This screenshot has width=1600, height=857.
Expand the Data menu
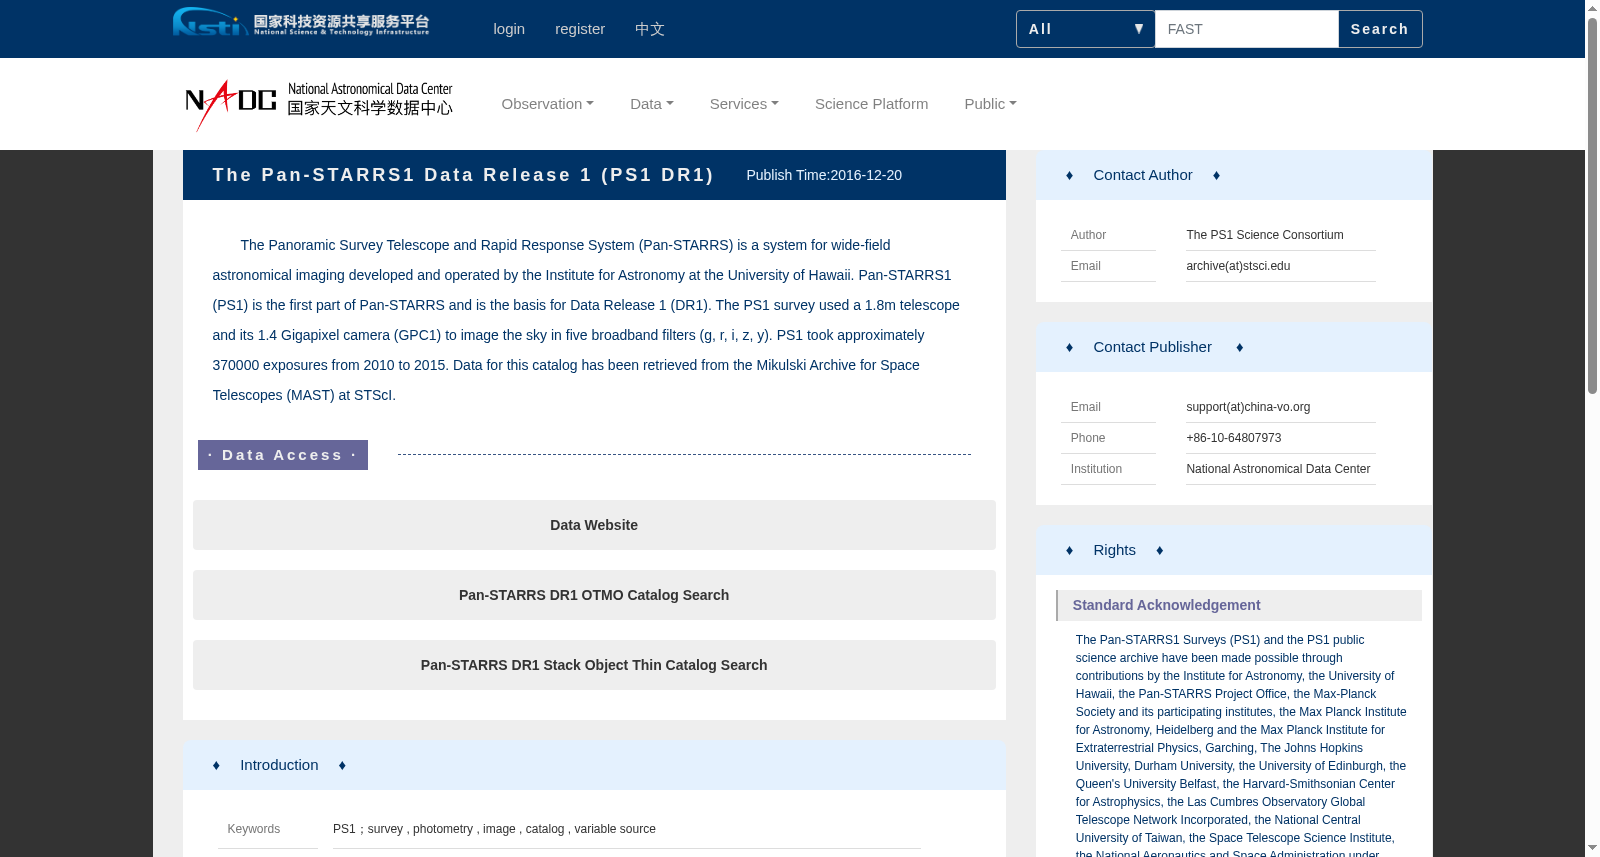(x=652, y=104)
